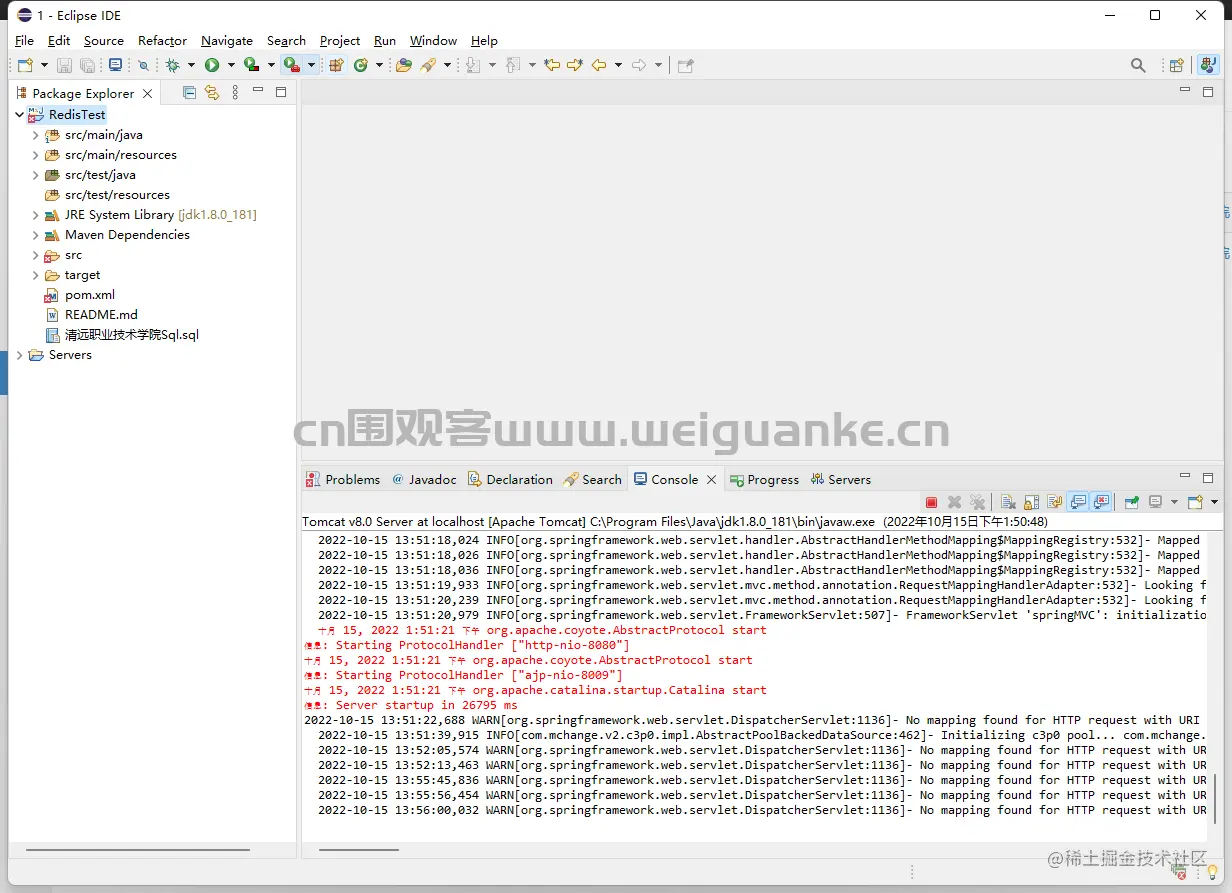Click the New file wizard icon
Screen dimensions: 1232x893
pos(25,65)
